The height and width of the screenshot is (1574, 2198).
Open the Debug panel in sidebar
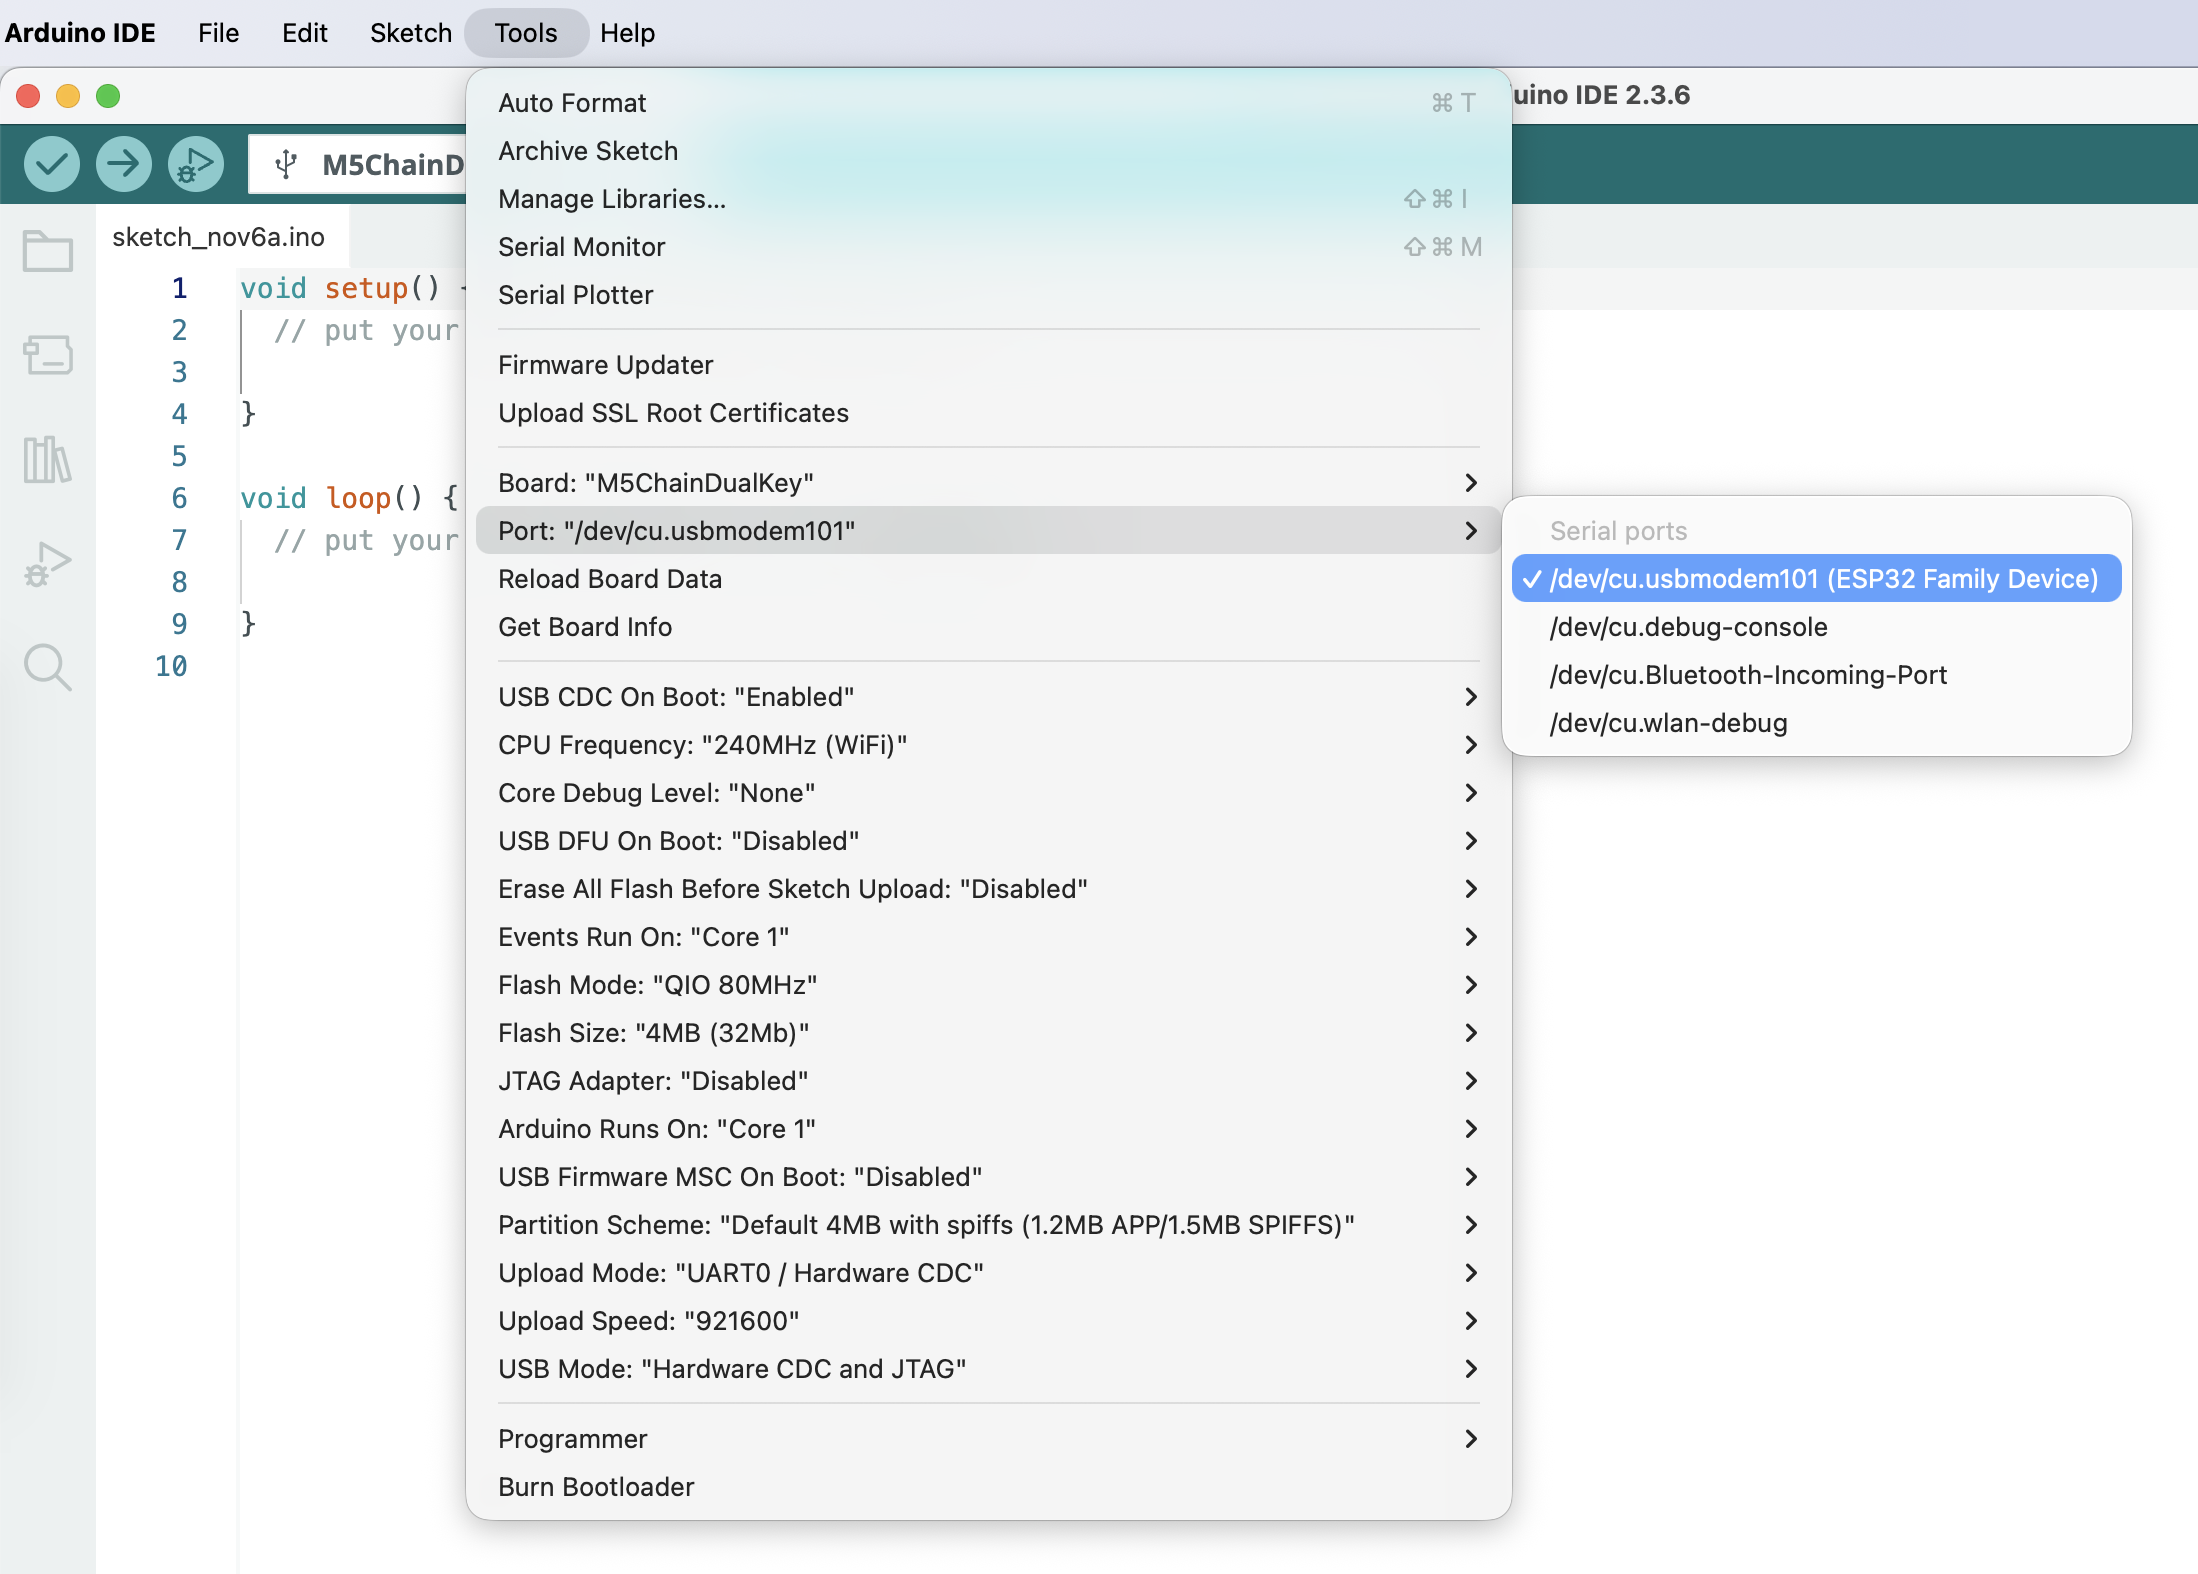[47, 564]
